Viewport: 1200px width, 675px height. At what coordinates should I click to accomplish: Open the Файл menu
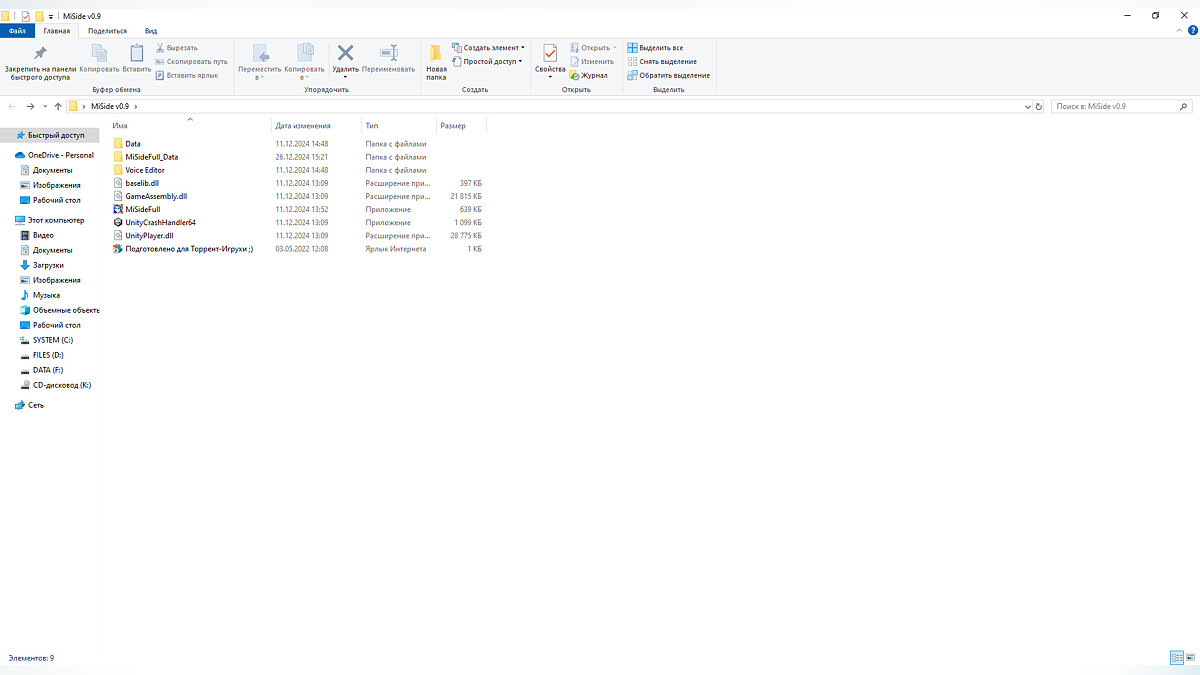pos(17,31)
